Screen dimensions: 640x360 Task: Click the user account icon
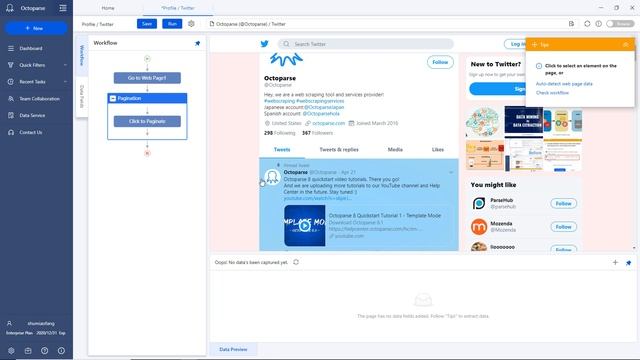click(x=9, y=323)
